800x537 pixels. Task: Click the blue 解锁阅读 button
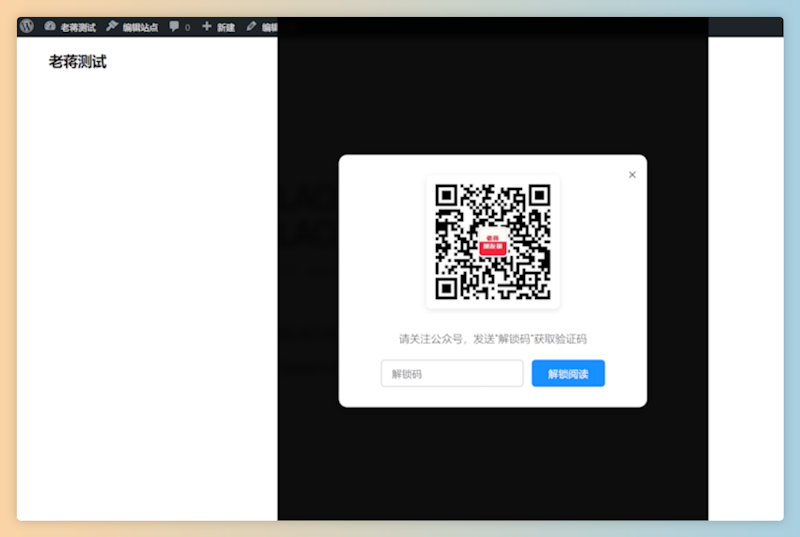pos(568,373)
